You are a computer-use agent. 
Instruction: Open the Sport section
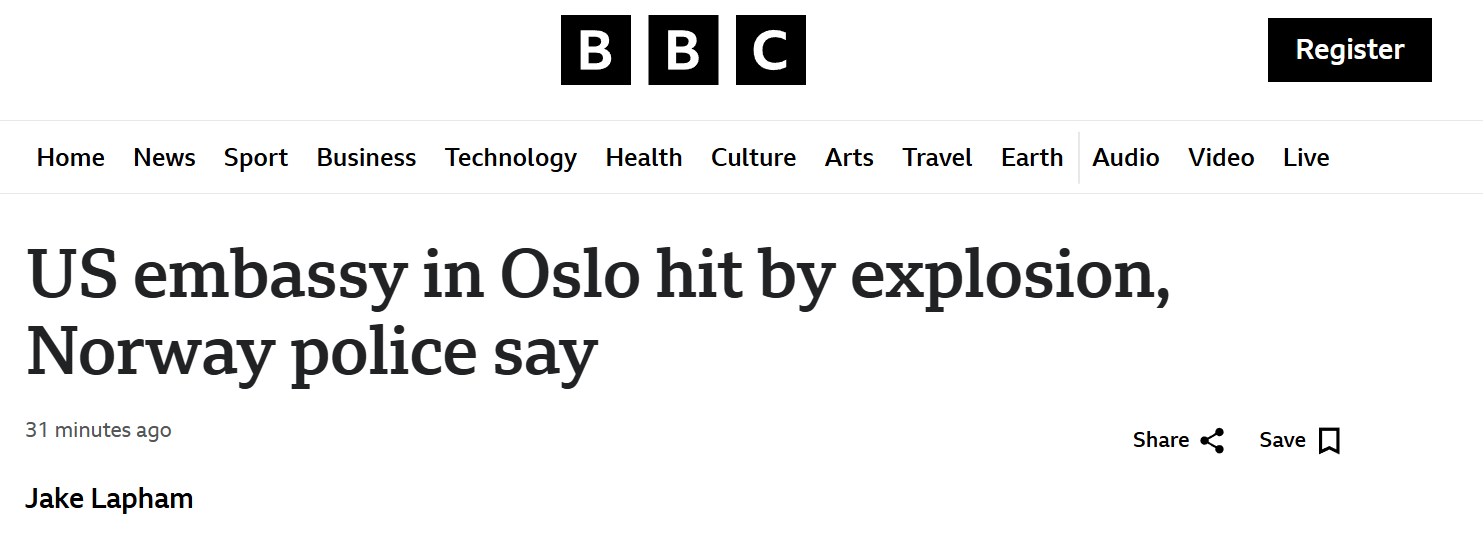[x=256, y=158]
